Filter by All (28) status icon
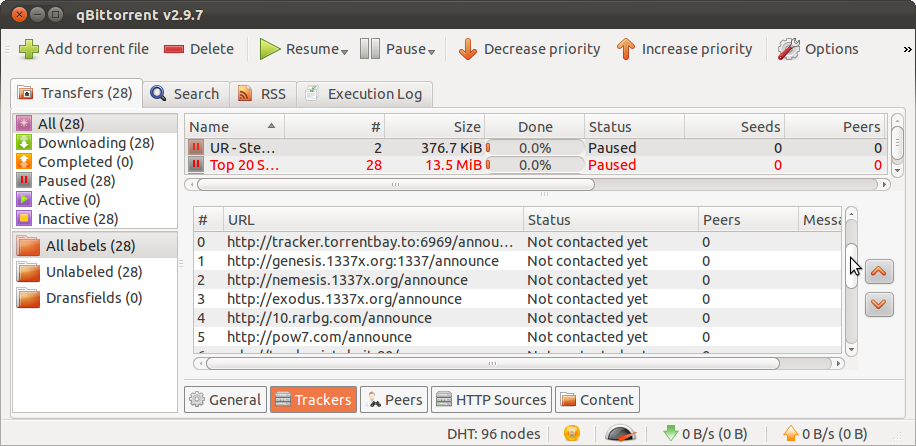Viewport: 916px width, 446px height. 24,123
